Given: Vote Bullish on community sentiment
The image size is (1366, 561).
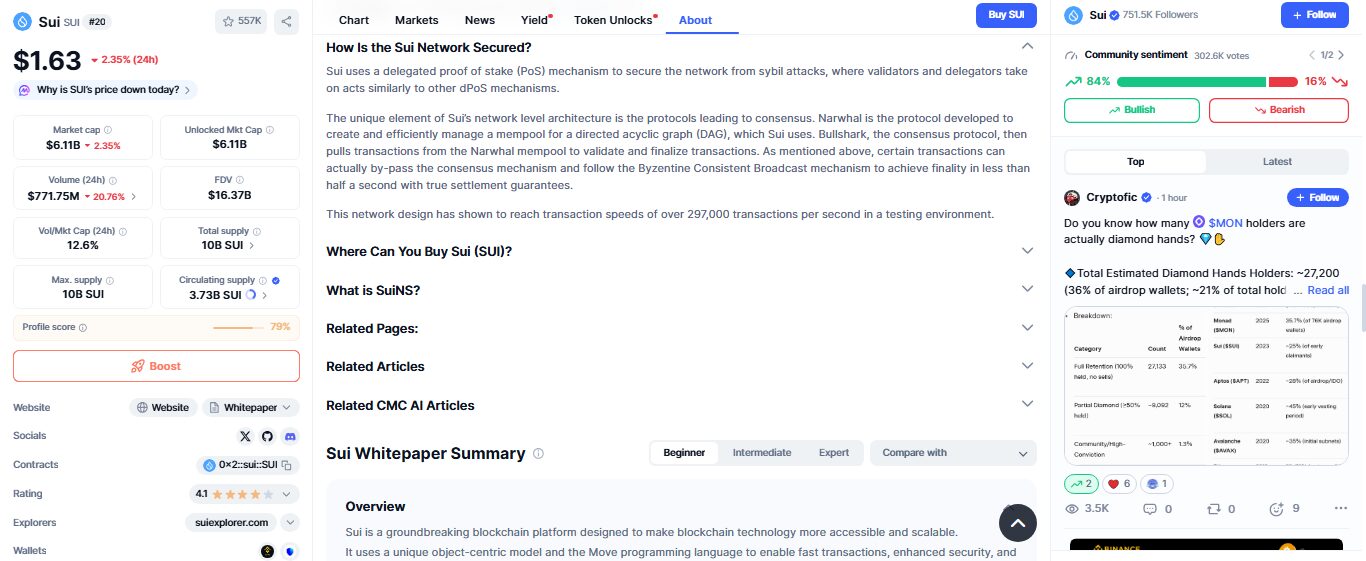Looking at the screenshot, I should click(1131, 110).
